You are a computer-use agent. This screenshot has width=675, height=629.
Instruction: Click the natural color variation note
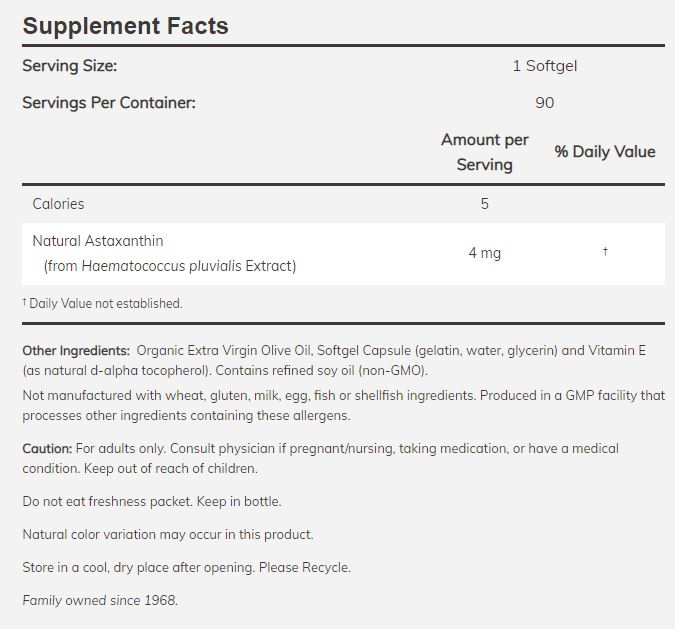(x=167, y=534)
